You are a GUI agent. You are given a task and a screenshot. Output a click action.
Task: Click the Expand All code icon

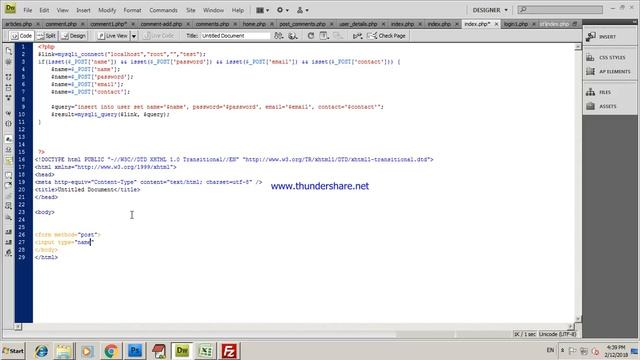tap(9, 98)
